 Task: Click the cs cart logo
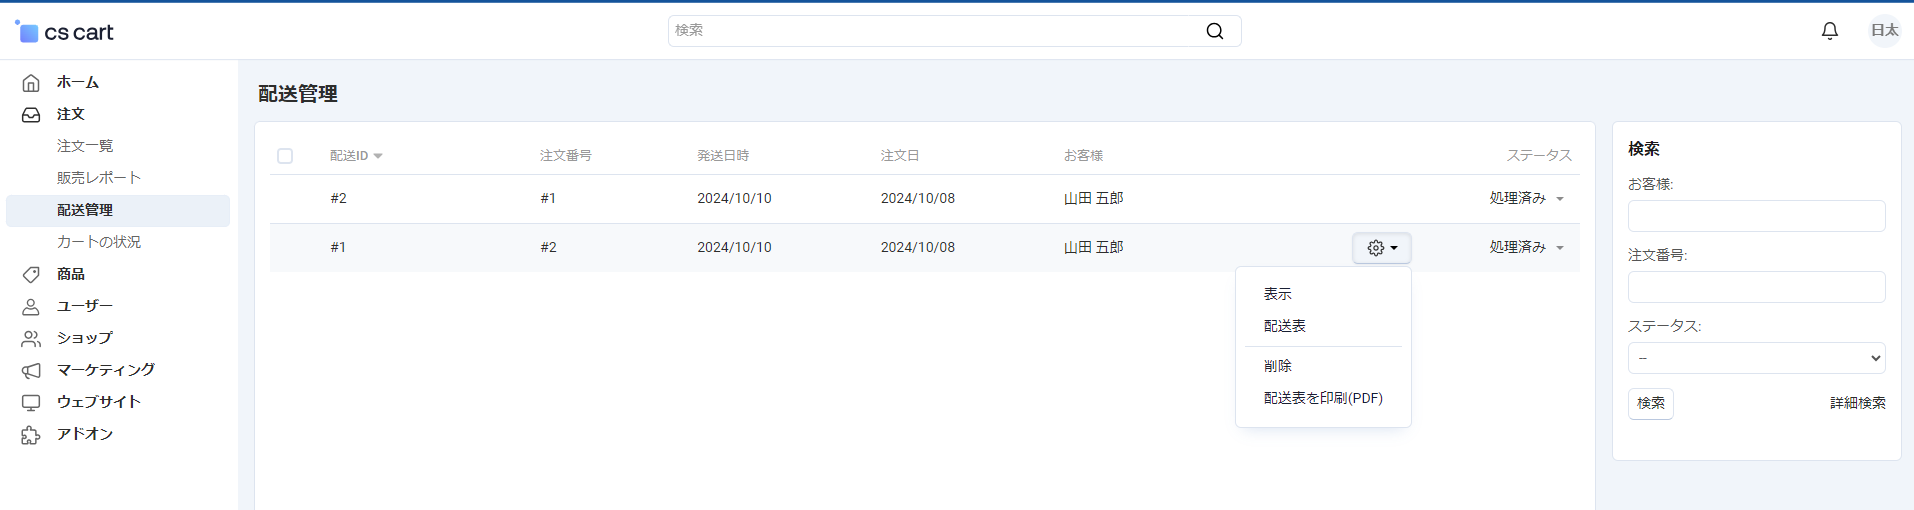tap(65, 32)
